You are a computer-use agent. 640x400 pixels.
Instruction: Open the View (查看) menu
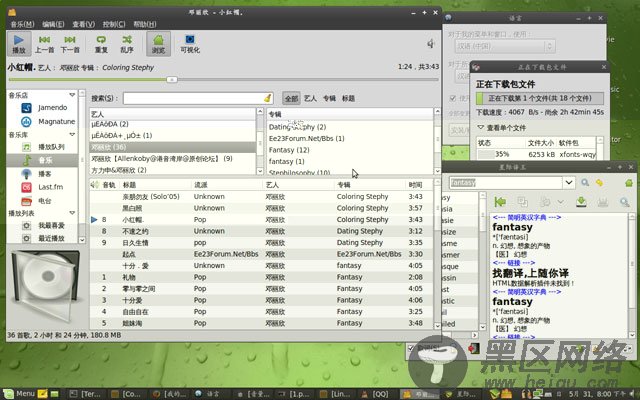click(83, 24)
